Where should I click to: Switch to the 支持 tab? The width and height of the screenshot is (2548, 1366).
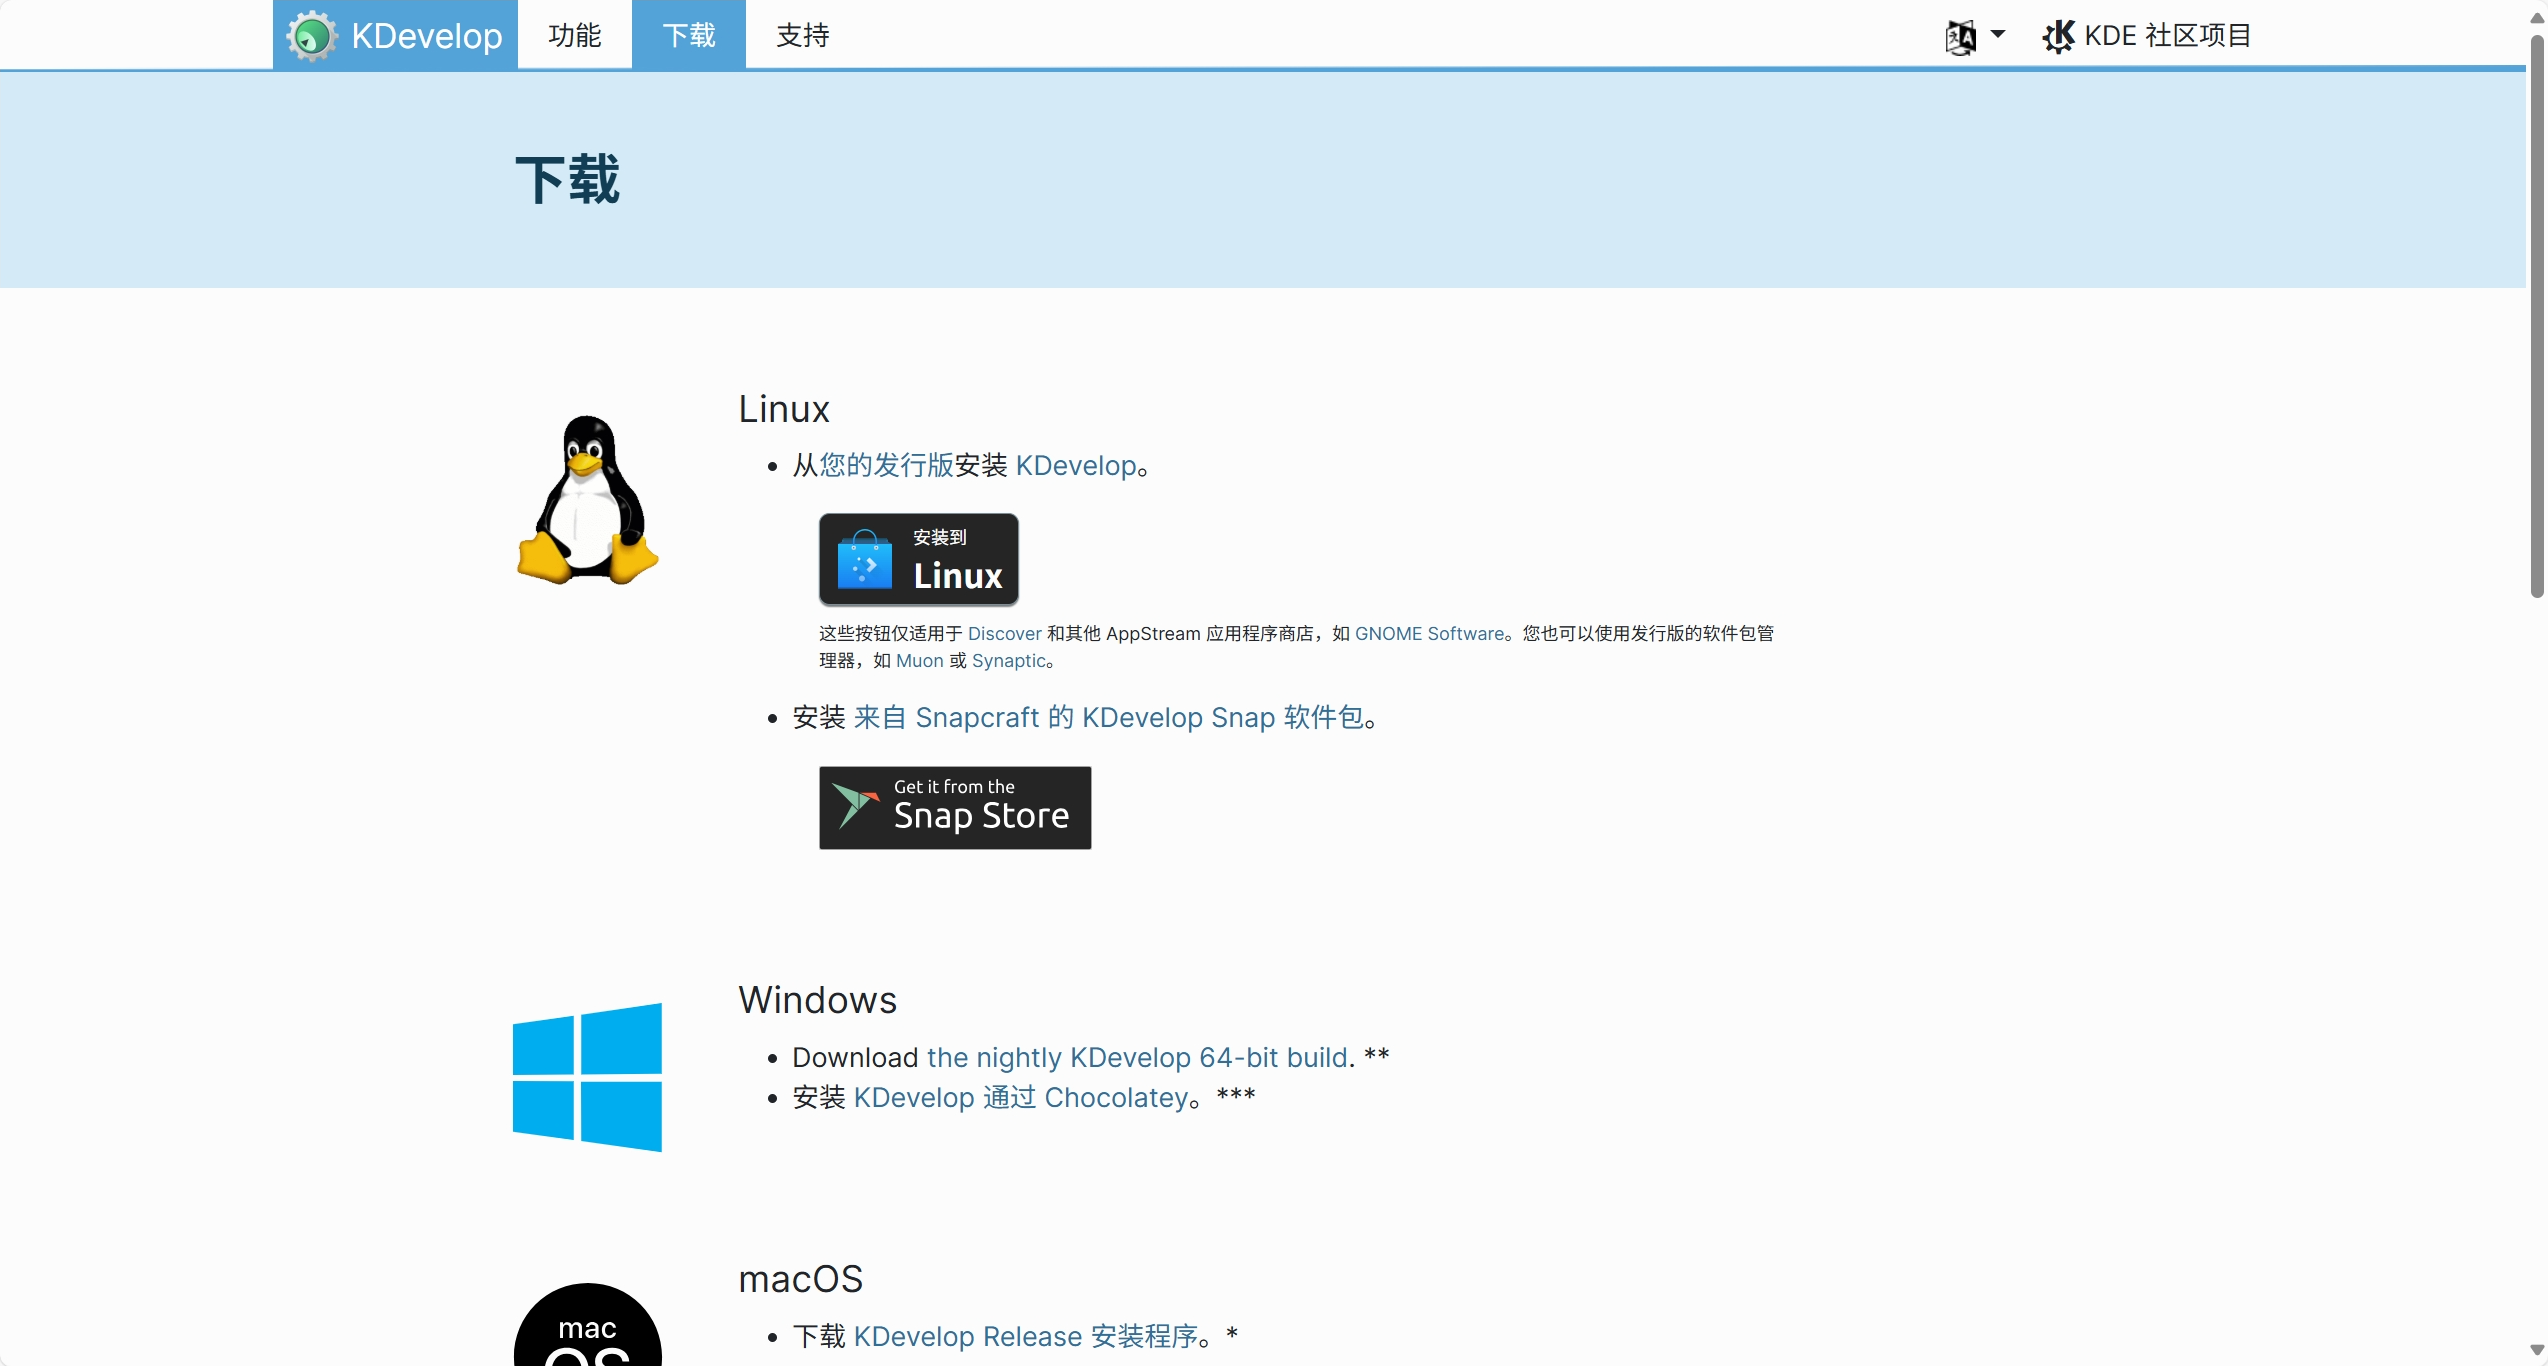802,36
